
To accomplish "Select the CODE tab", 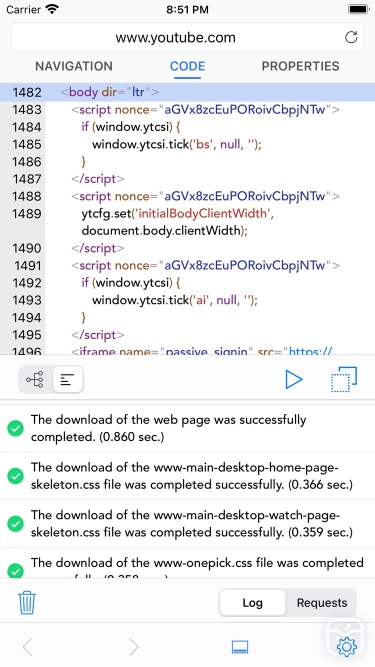I will click(x=188, y=66).
